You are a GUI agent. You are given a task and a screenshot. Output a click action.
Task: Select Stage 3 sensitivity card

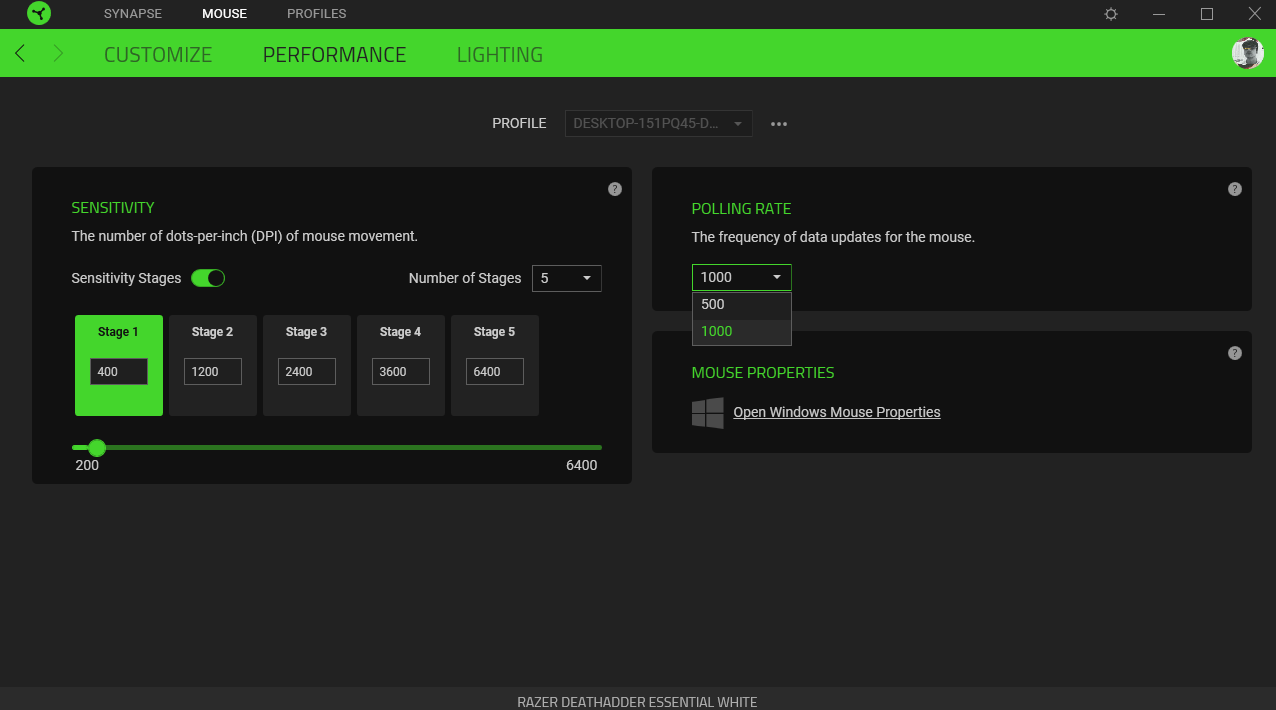point(307,365)
